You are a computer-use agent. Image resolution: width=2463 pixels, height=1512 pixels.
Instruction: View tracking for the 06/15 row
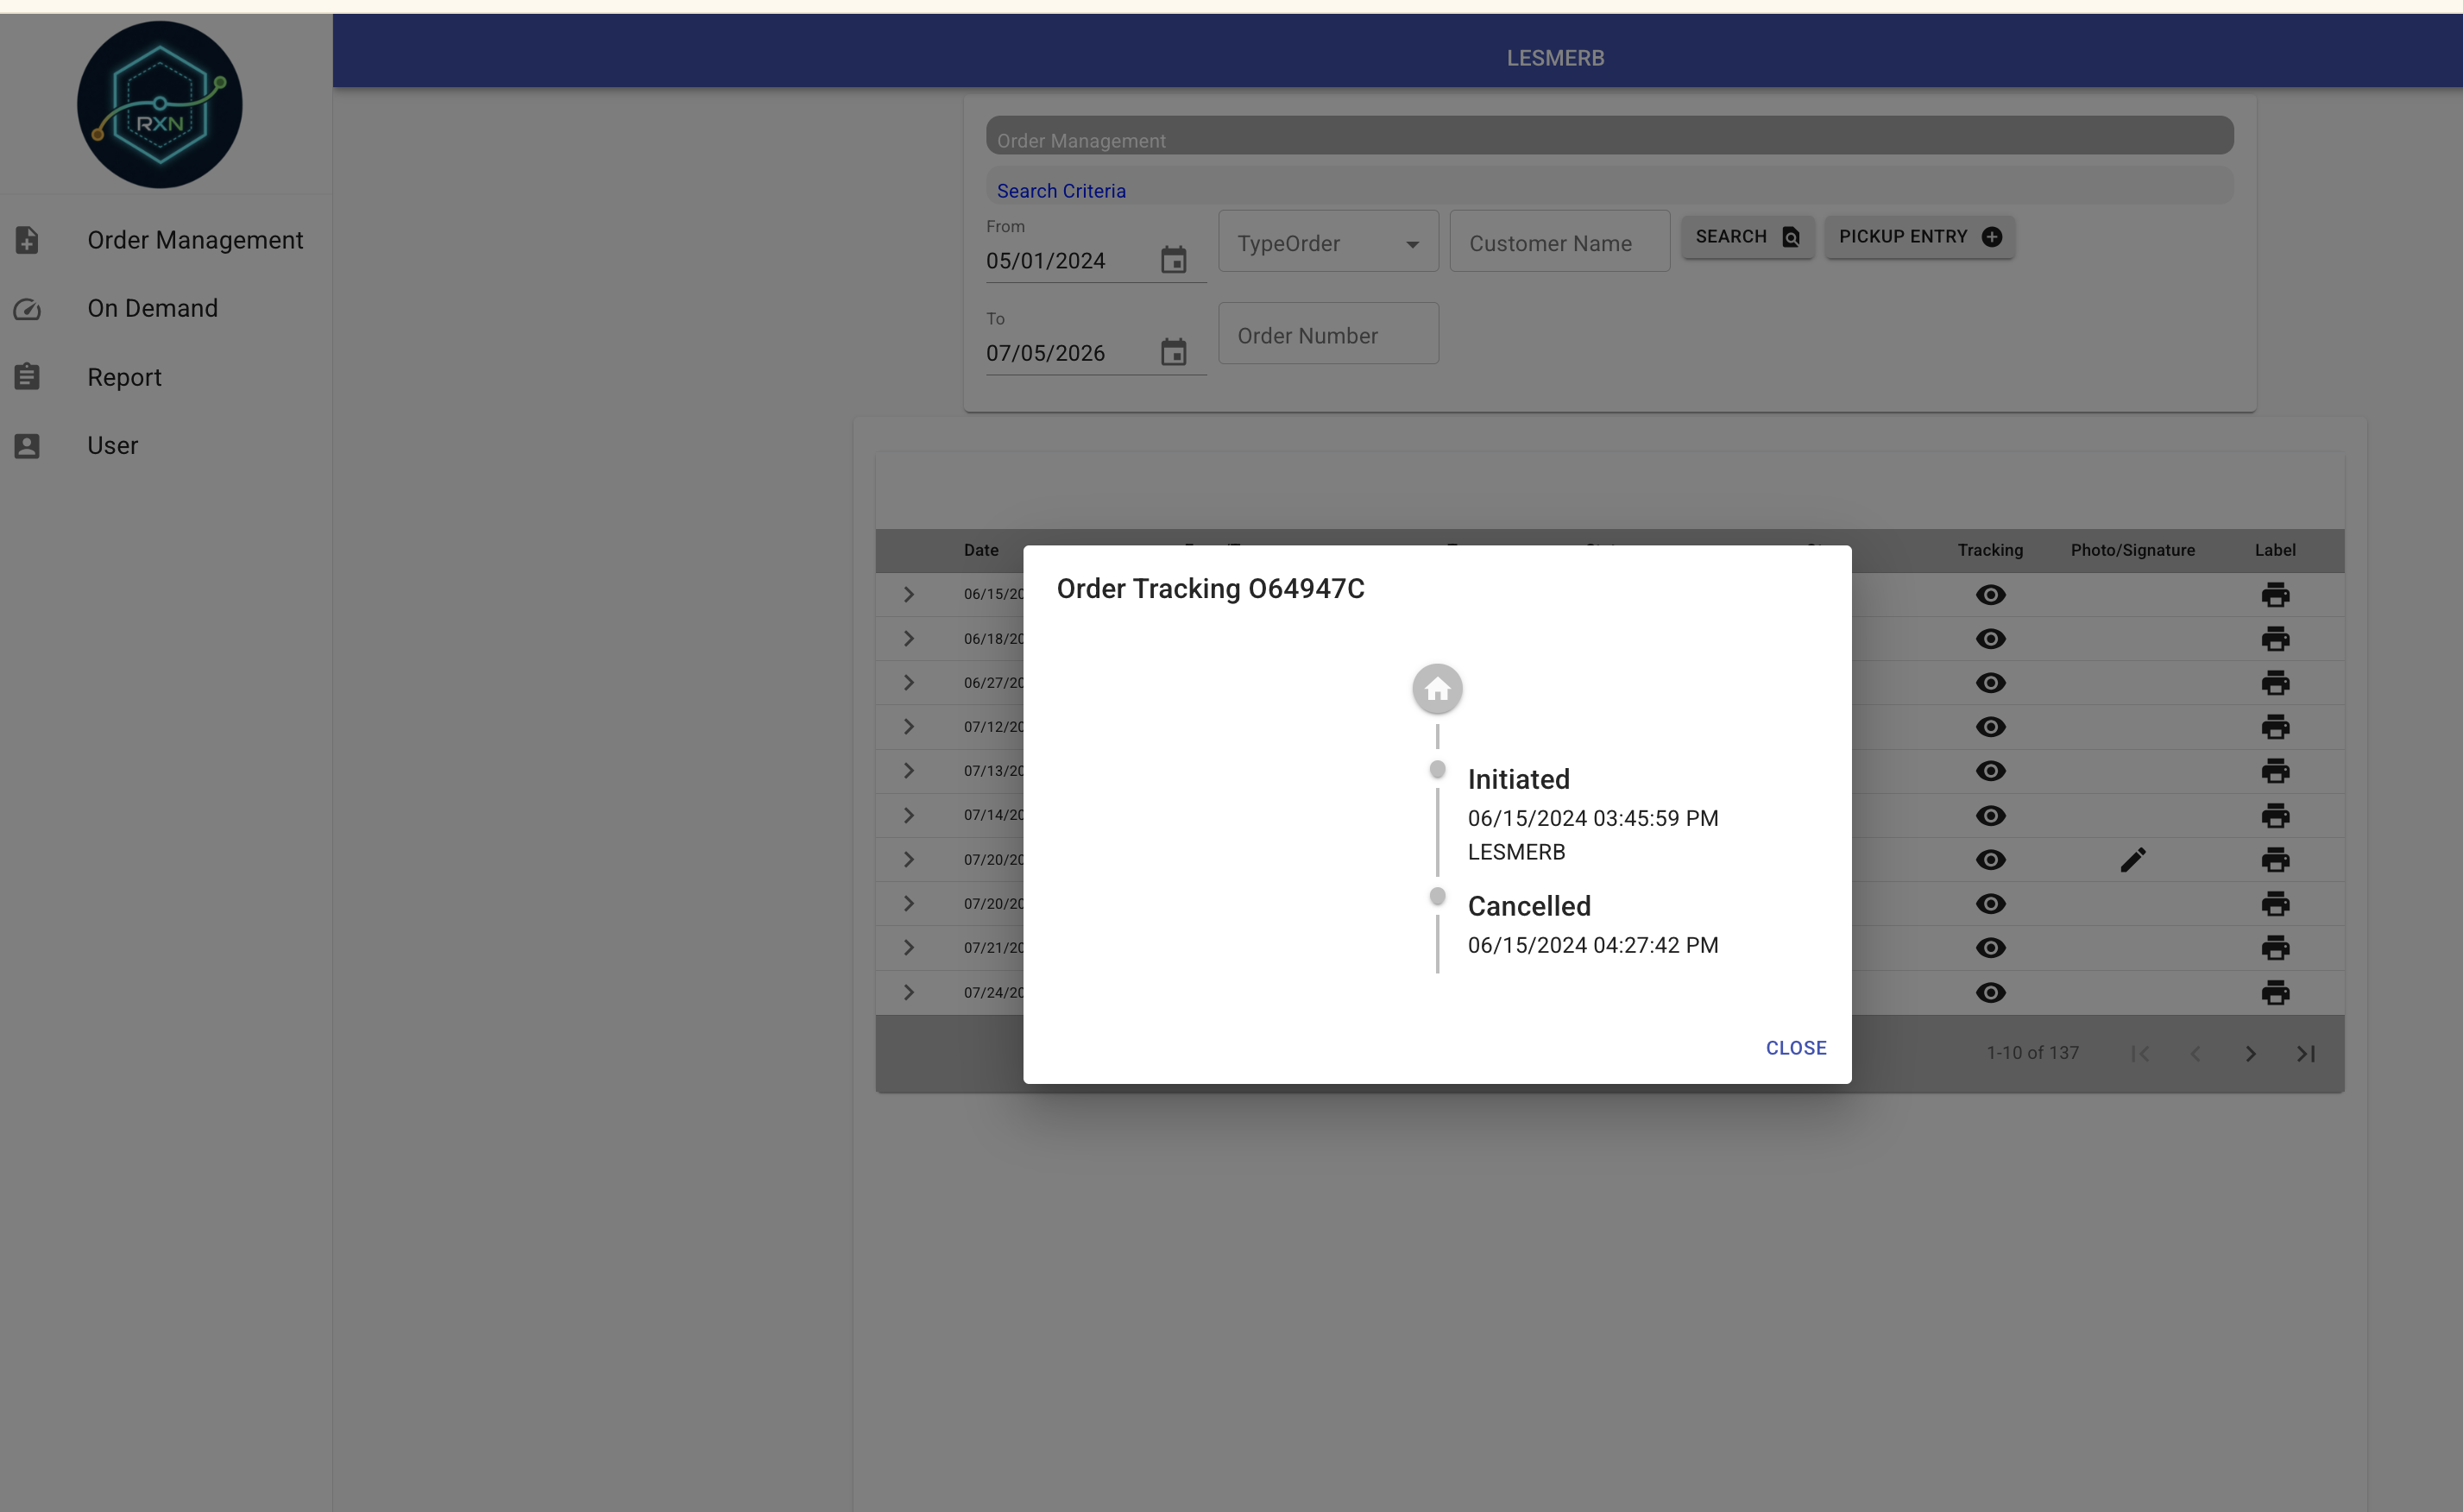(1990, 595)
